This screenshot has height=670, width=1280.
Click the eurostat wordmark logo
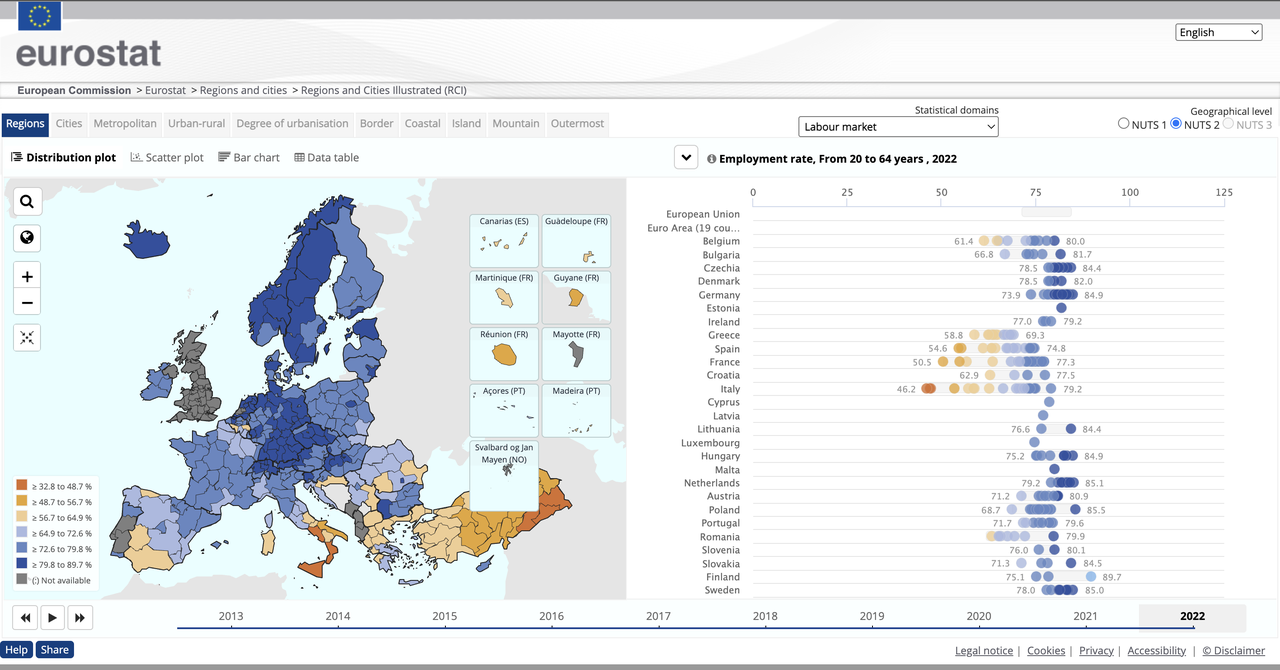[88, 53]
